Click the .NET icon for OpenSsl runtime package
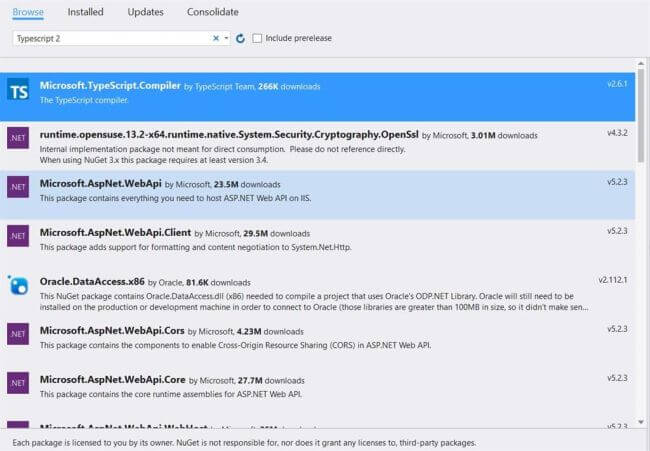 [18, 138]
